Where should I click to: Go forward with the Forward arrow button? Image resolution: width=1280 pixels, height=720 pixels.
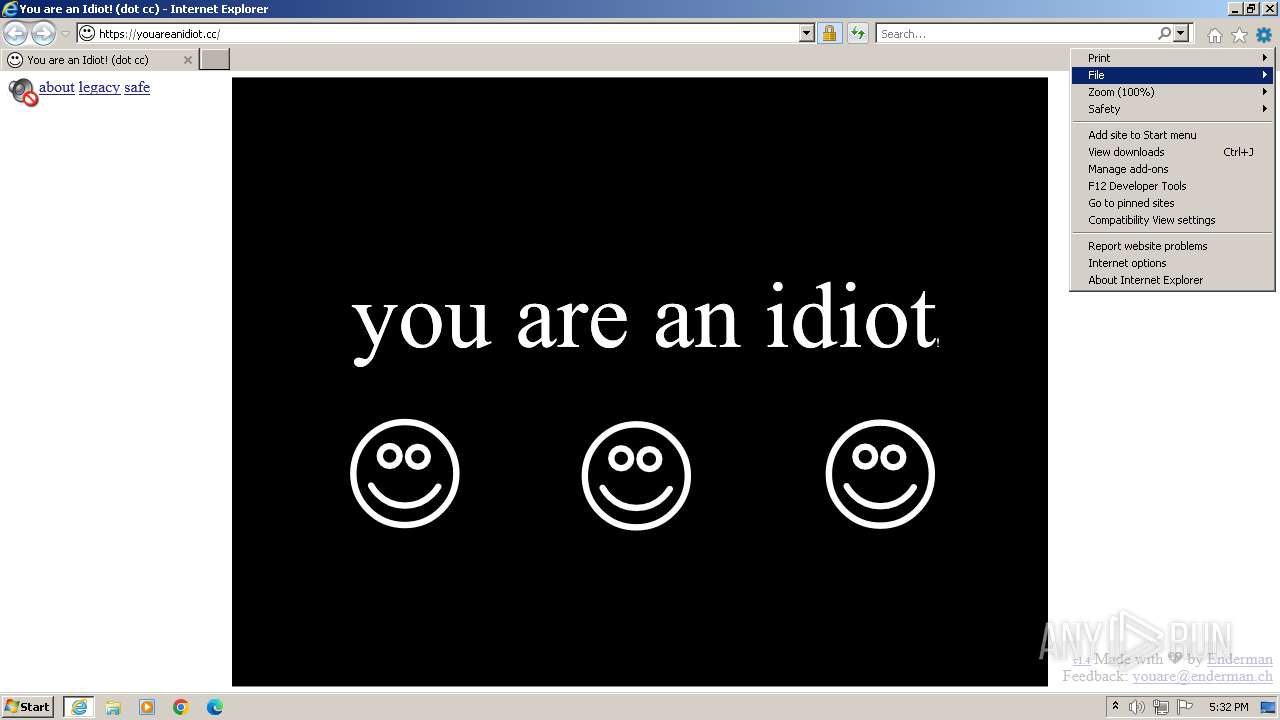(43, 34)
